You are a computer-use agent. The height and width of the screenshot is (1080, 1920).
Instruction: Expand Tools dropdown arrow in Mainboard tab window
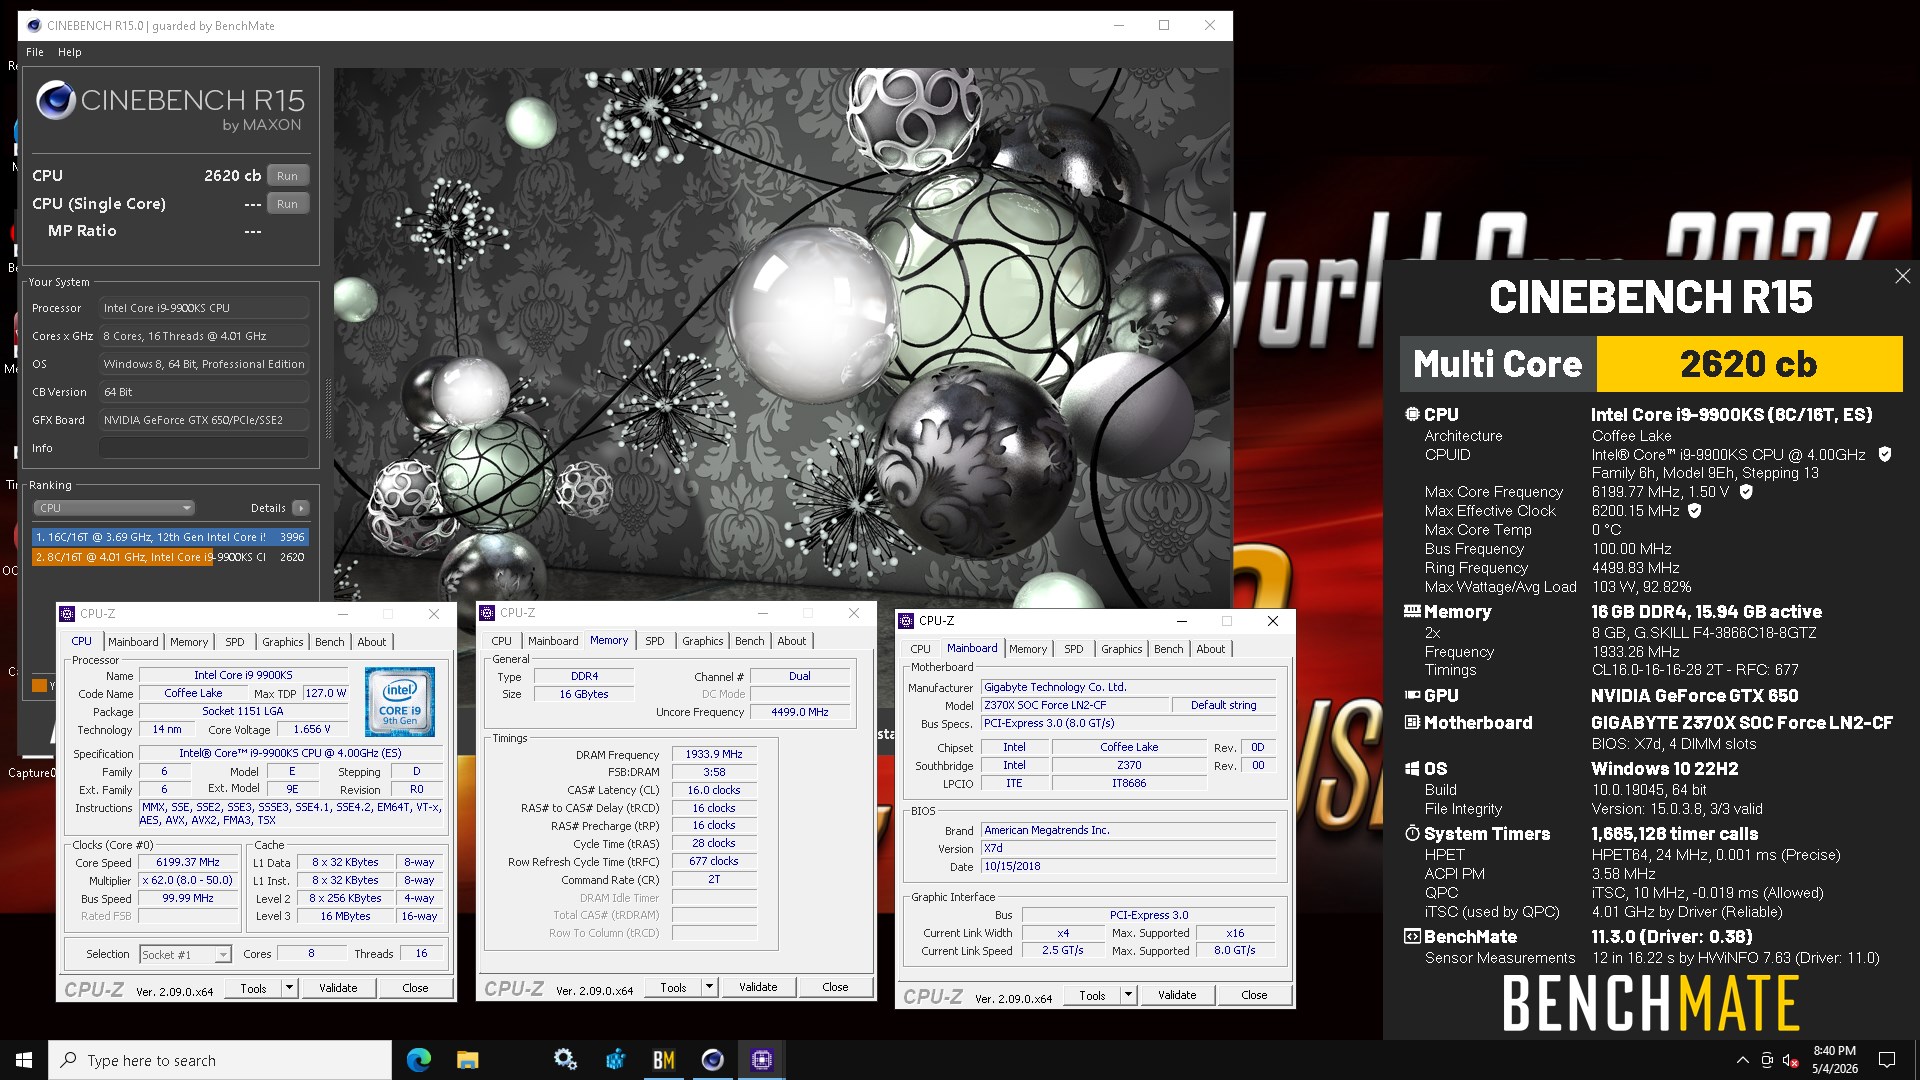pos(1128,995)
